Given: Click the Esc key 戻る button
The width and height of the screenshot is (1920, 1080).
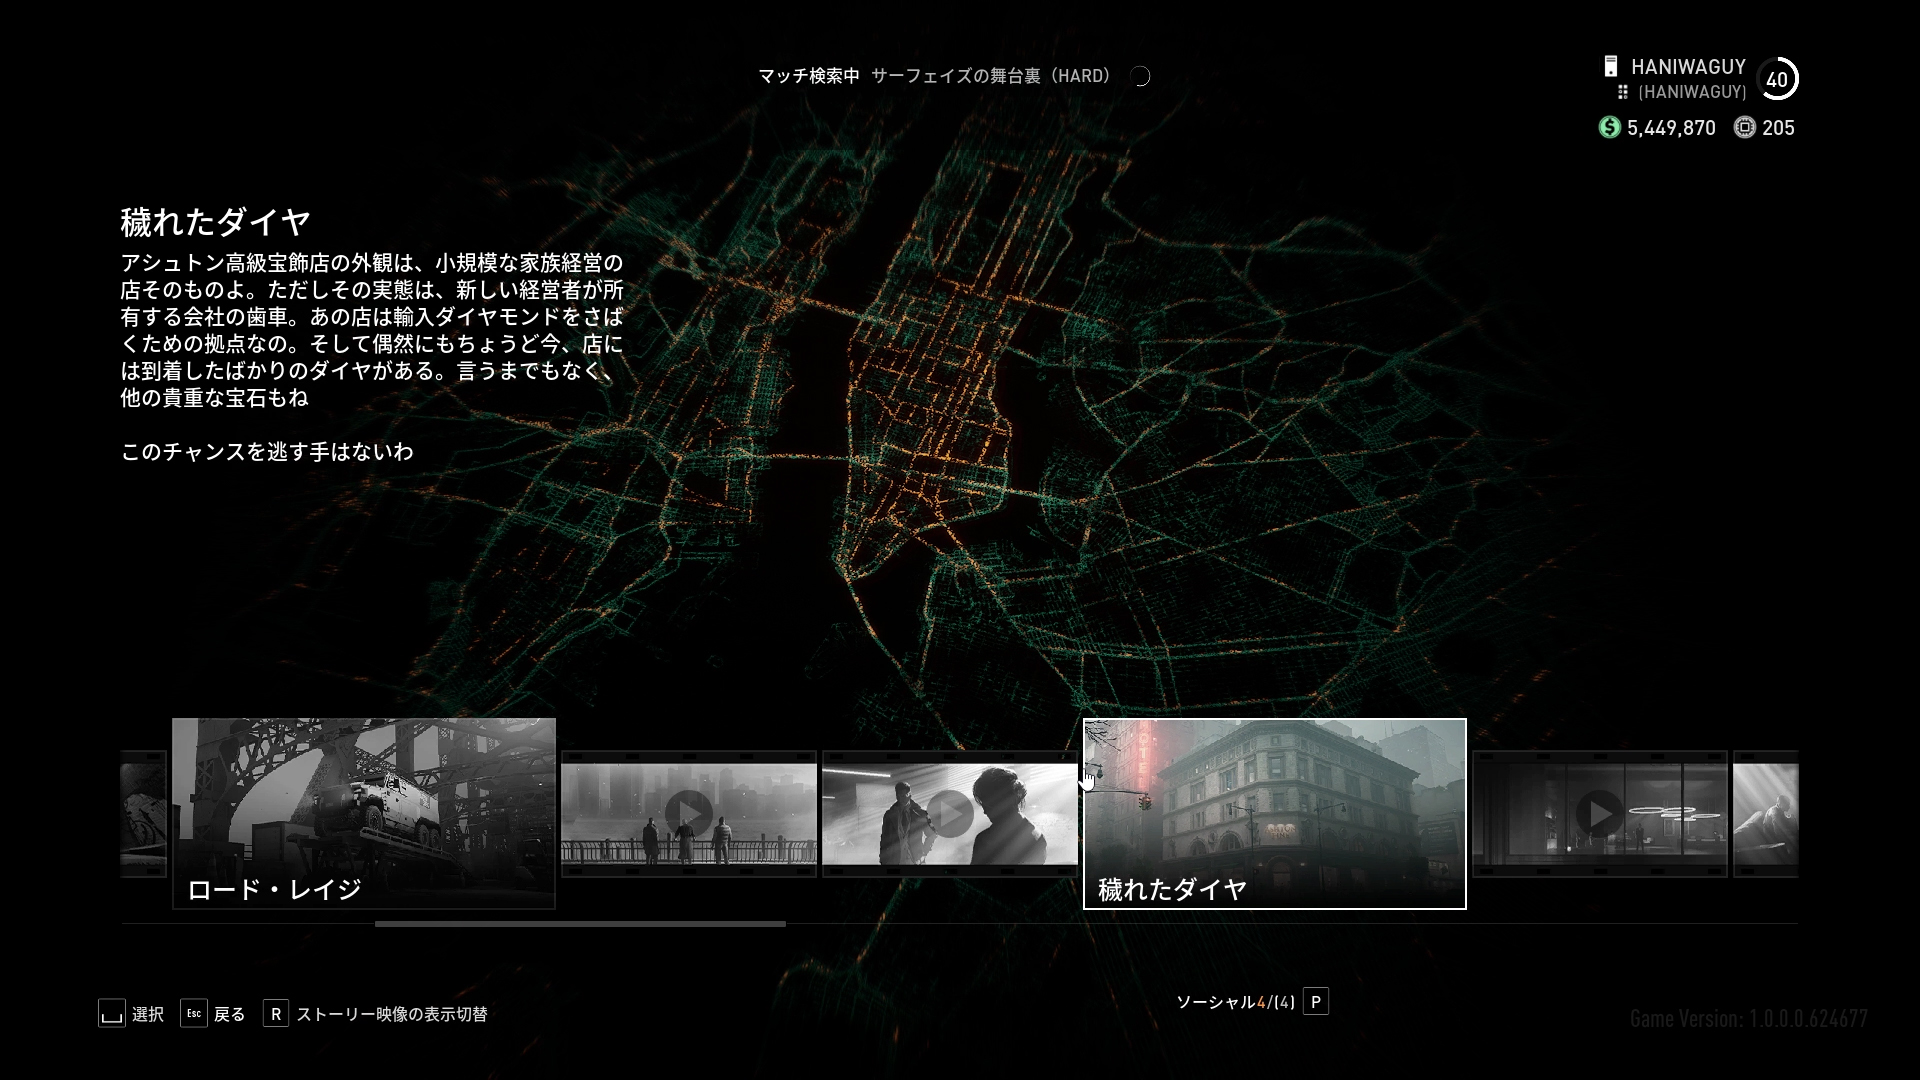Looking at the screenshot, I should [x=194, y=1013].
